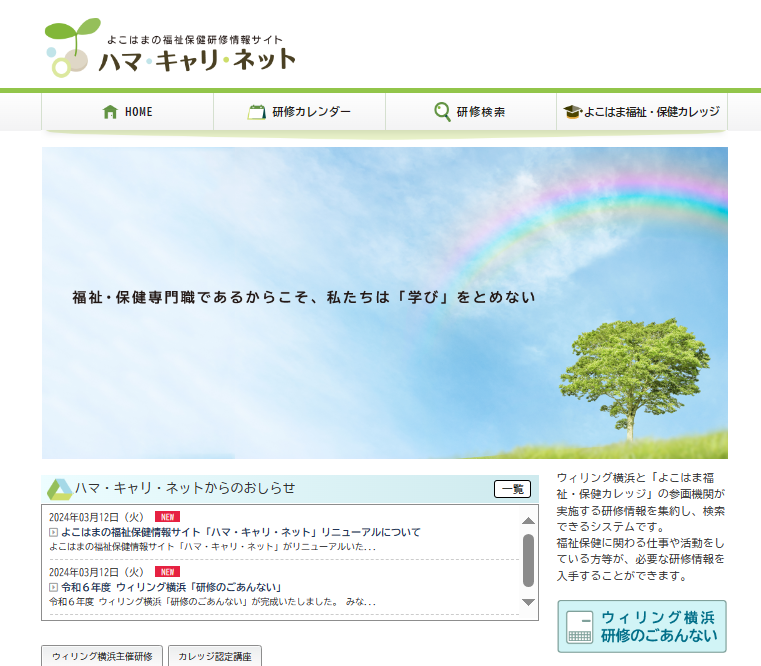The height and width of the screenshot is (666, 761).
Task: Click the arrow bullet beside 令和６年度 news item
Action: point(53,587)
